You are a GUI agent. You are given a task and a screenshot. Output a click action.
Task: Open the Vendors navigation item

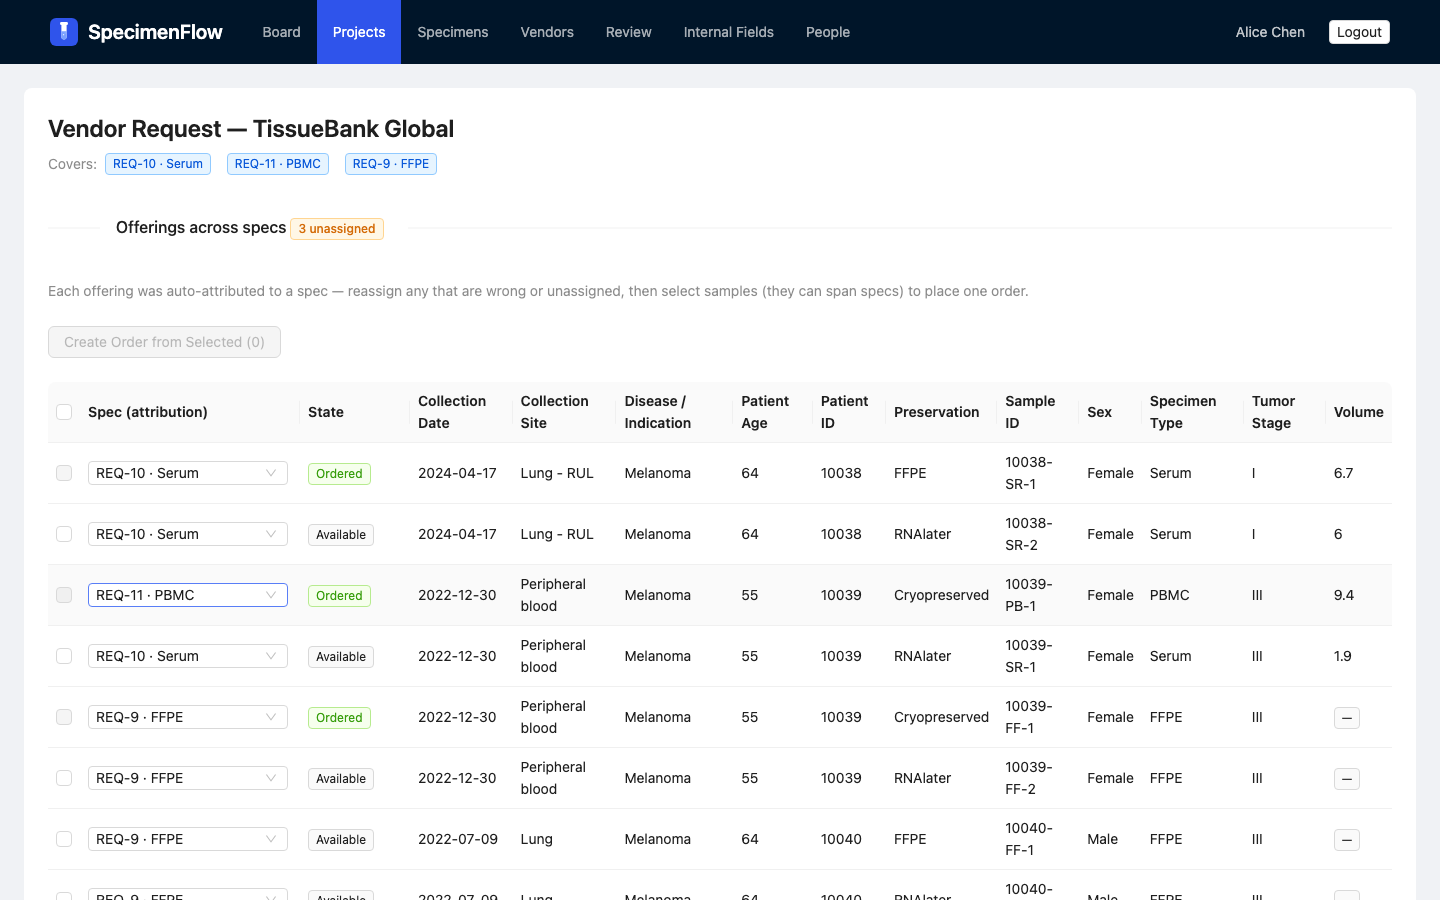coord(547,32)
